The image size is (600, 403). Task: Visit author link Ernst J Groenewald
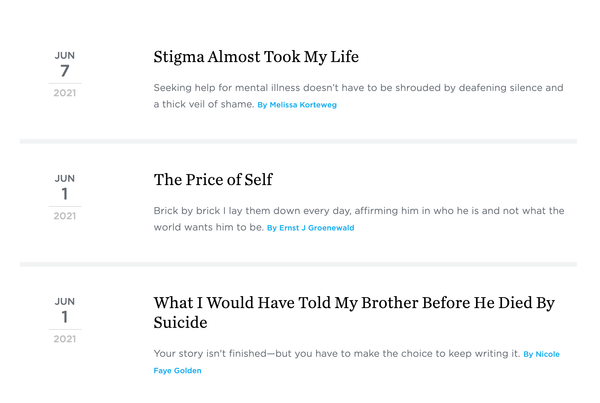[310, 228]
